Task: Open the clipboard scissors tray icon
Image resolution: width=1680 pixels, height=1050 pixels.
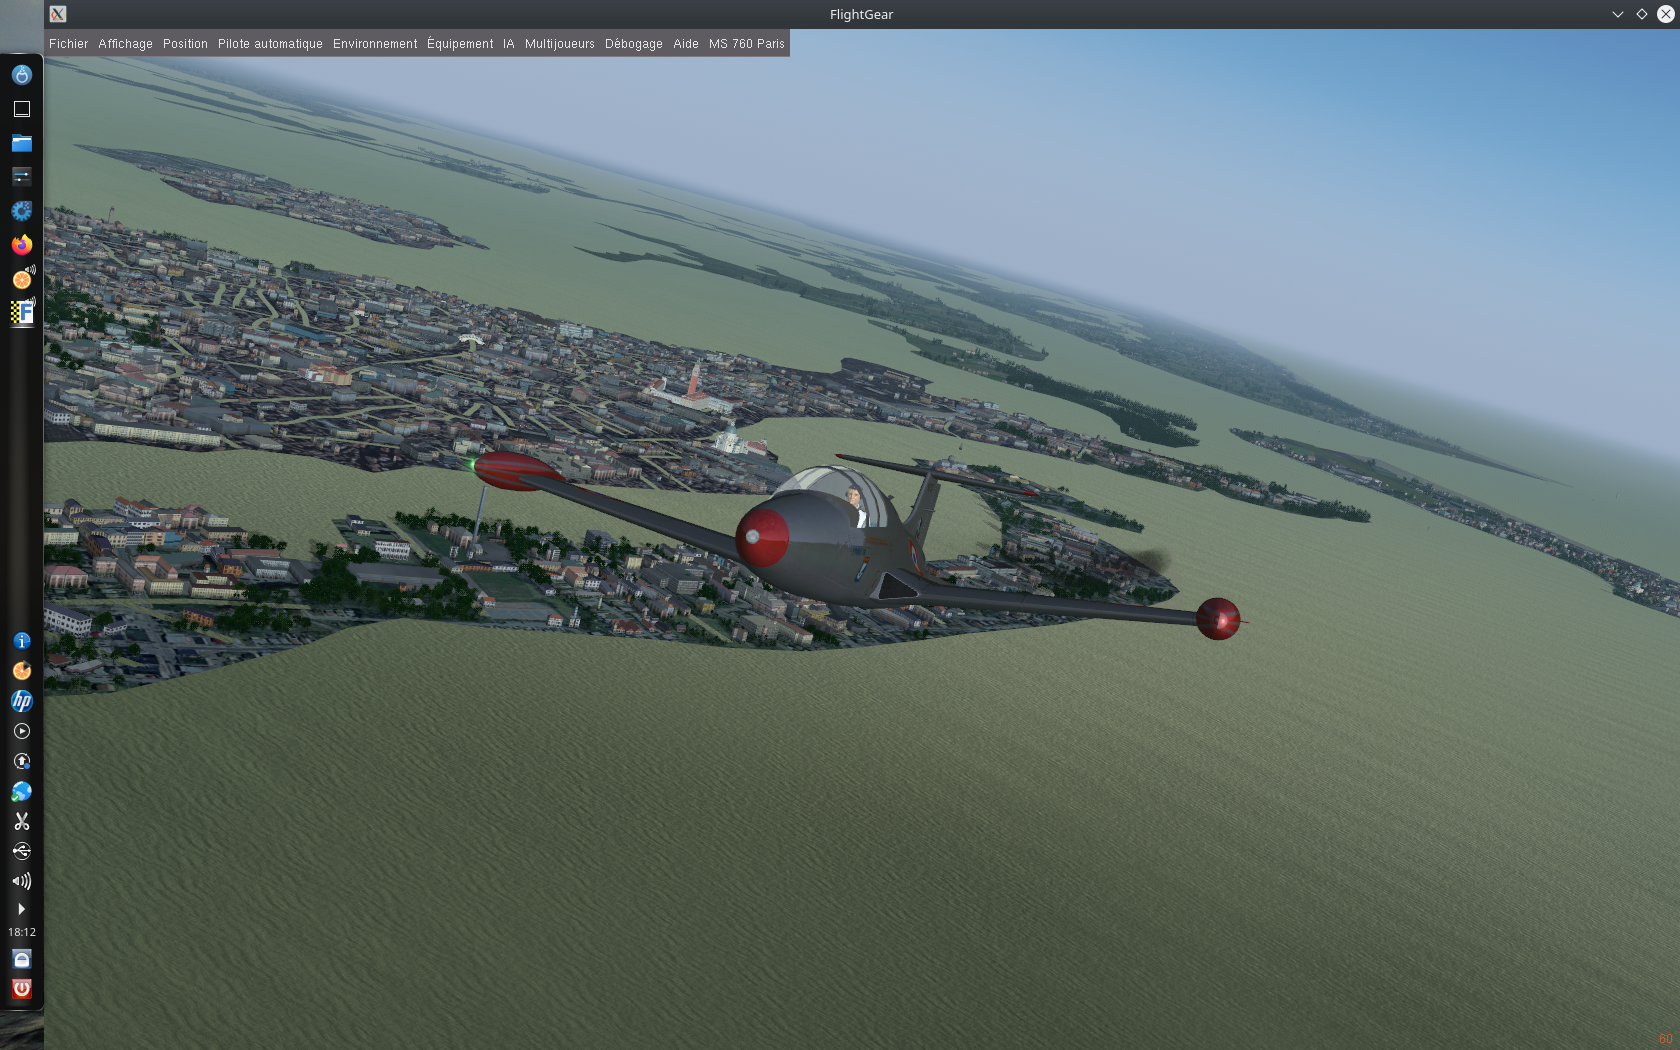Action: (x=21, y=821)
